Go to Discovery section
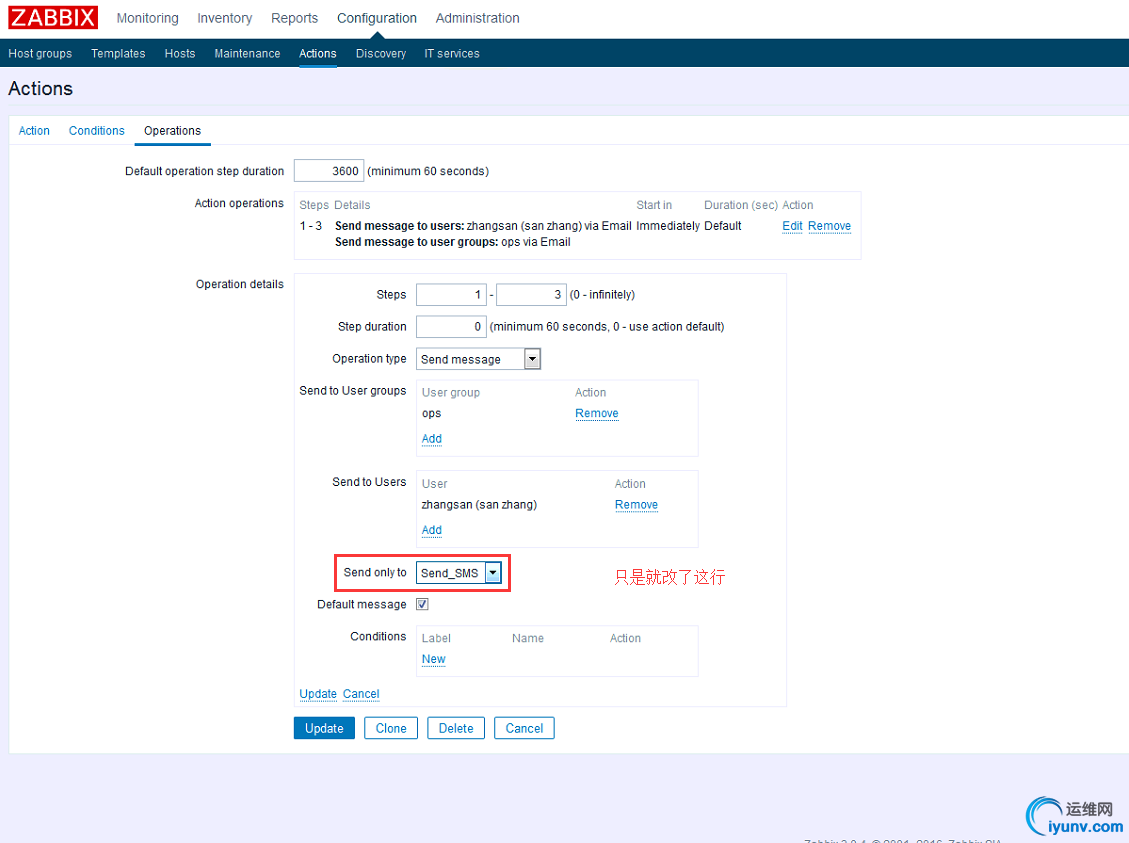Screen dimensions: 1129x843 (x=381, y=53)
